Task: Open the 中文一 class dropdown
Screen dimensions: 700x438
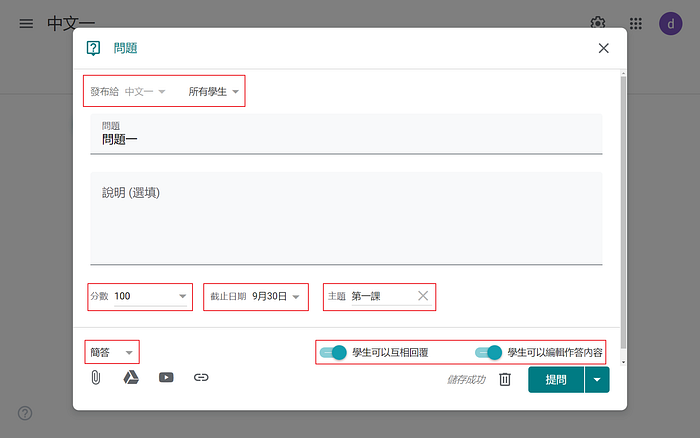Action: pyautogui.click(x=145, y=92)
